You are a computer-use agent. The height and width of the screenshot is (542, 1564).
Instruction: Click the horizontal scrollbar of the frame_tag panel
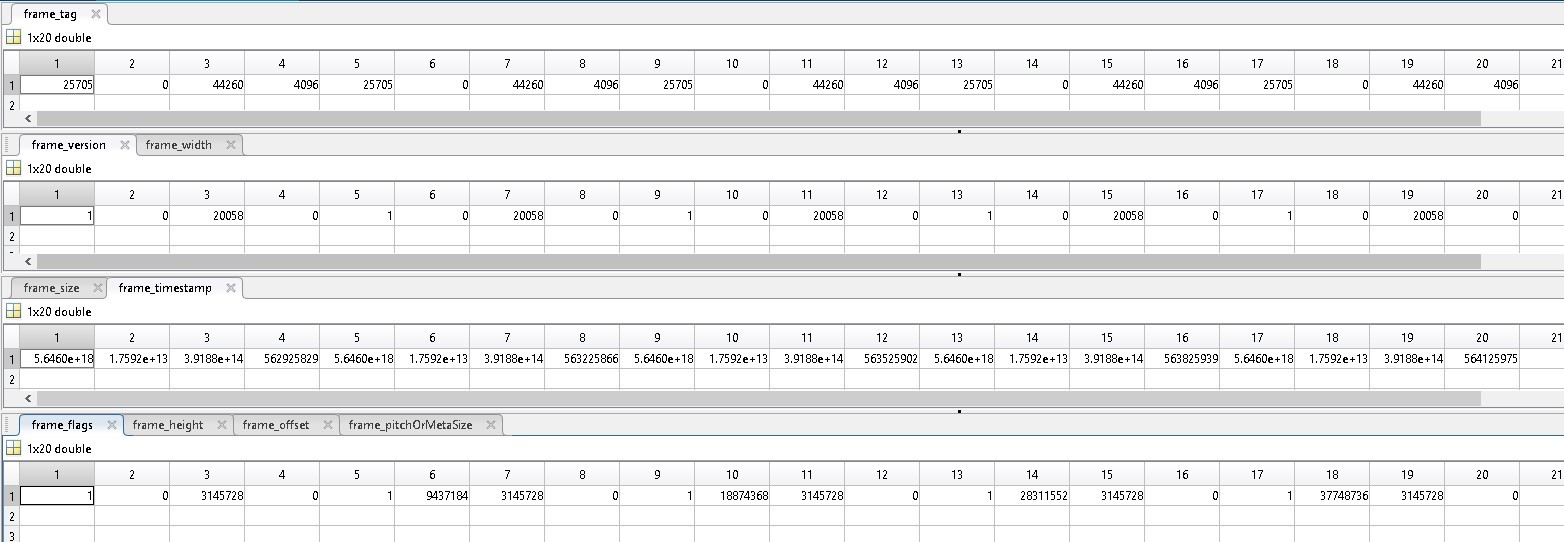click(758, 118)
